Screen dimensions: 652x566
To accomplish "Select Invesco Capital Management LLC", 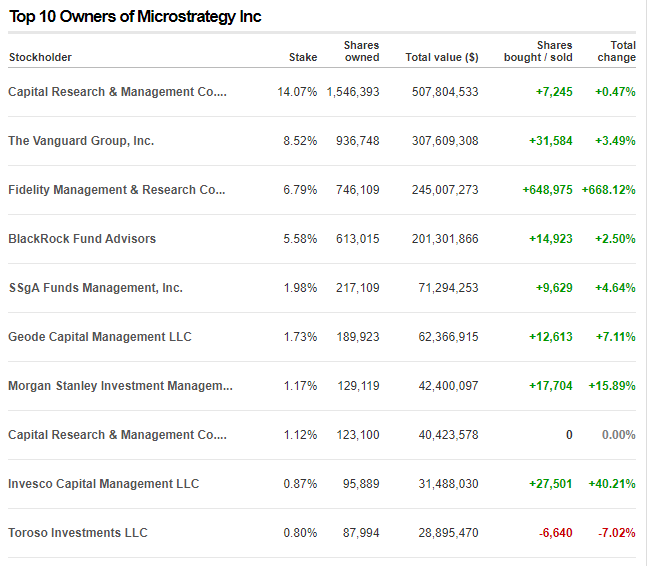I will click(x=103, y=484).
